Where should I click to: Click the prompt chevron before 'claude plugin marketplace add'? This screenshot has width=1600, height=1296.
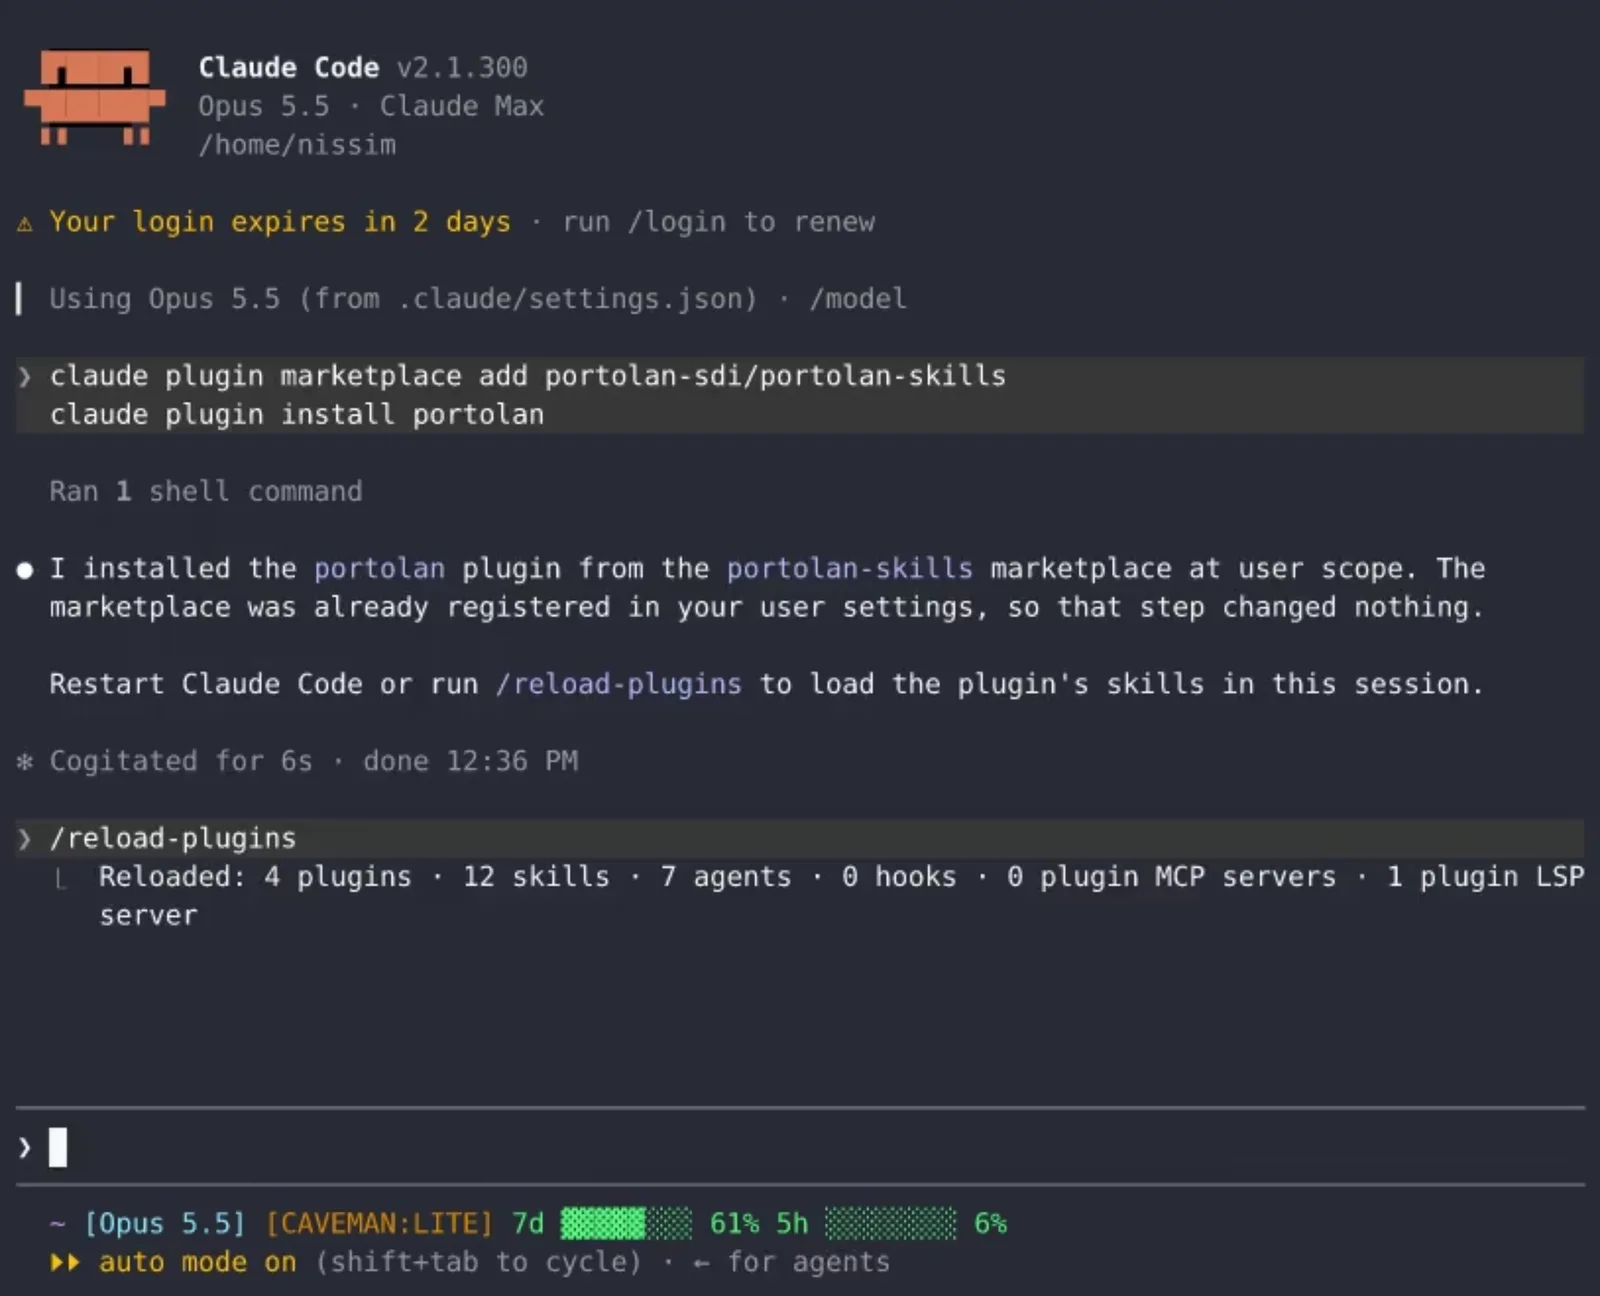click(25, 376)
